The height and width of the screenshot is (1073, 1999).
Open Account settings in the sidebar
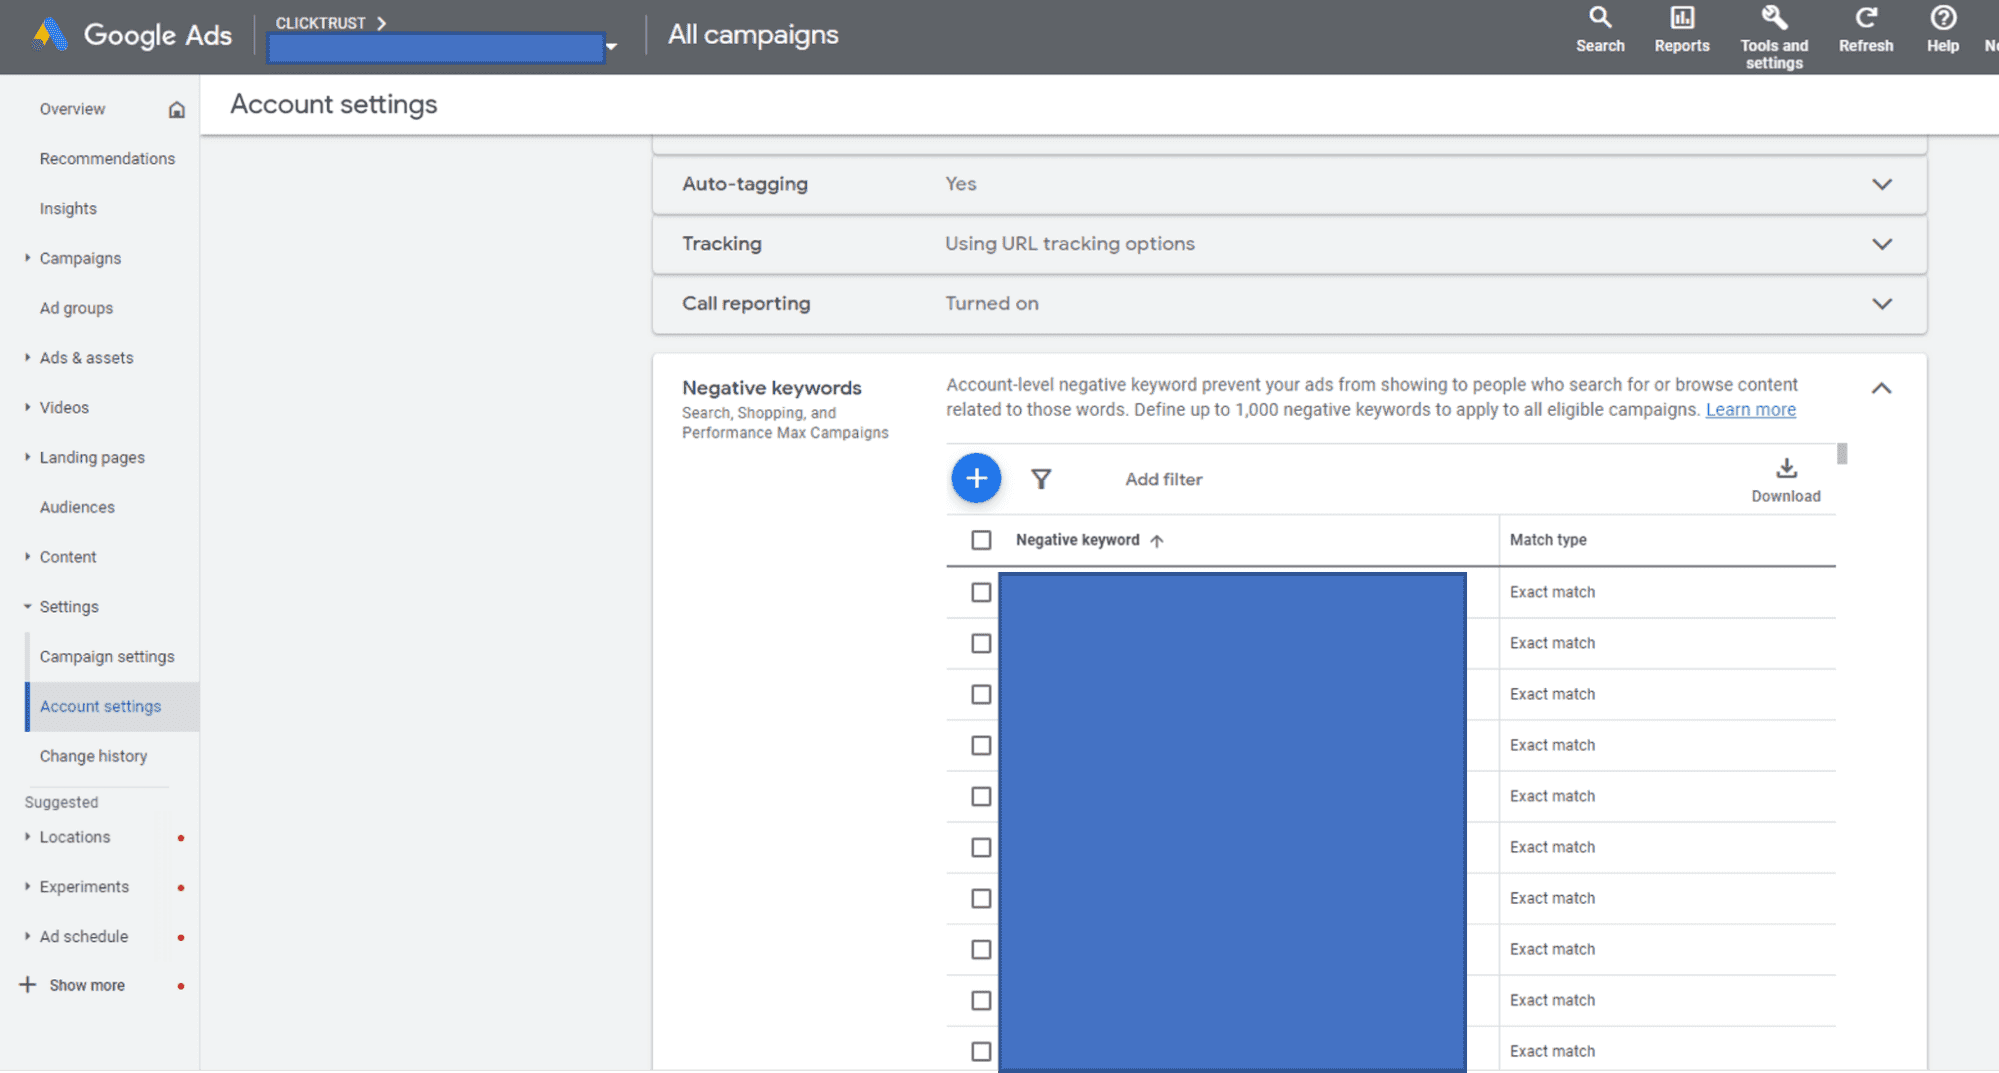(100, 707)
